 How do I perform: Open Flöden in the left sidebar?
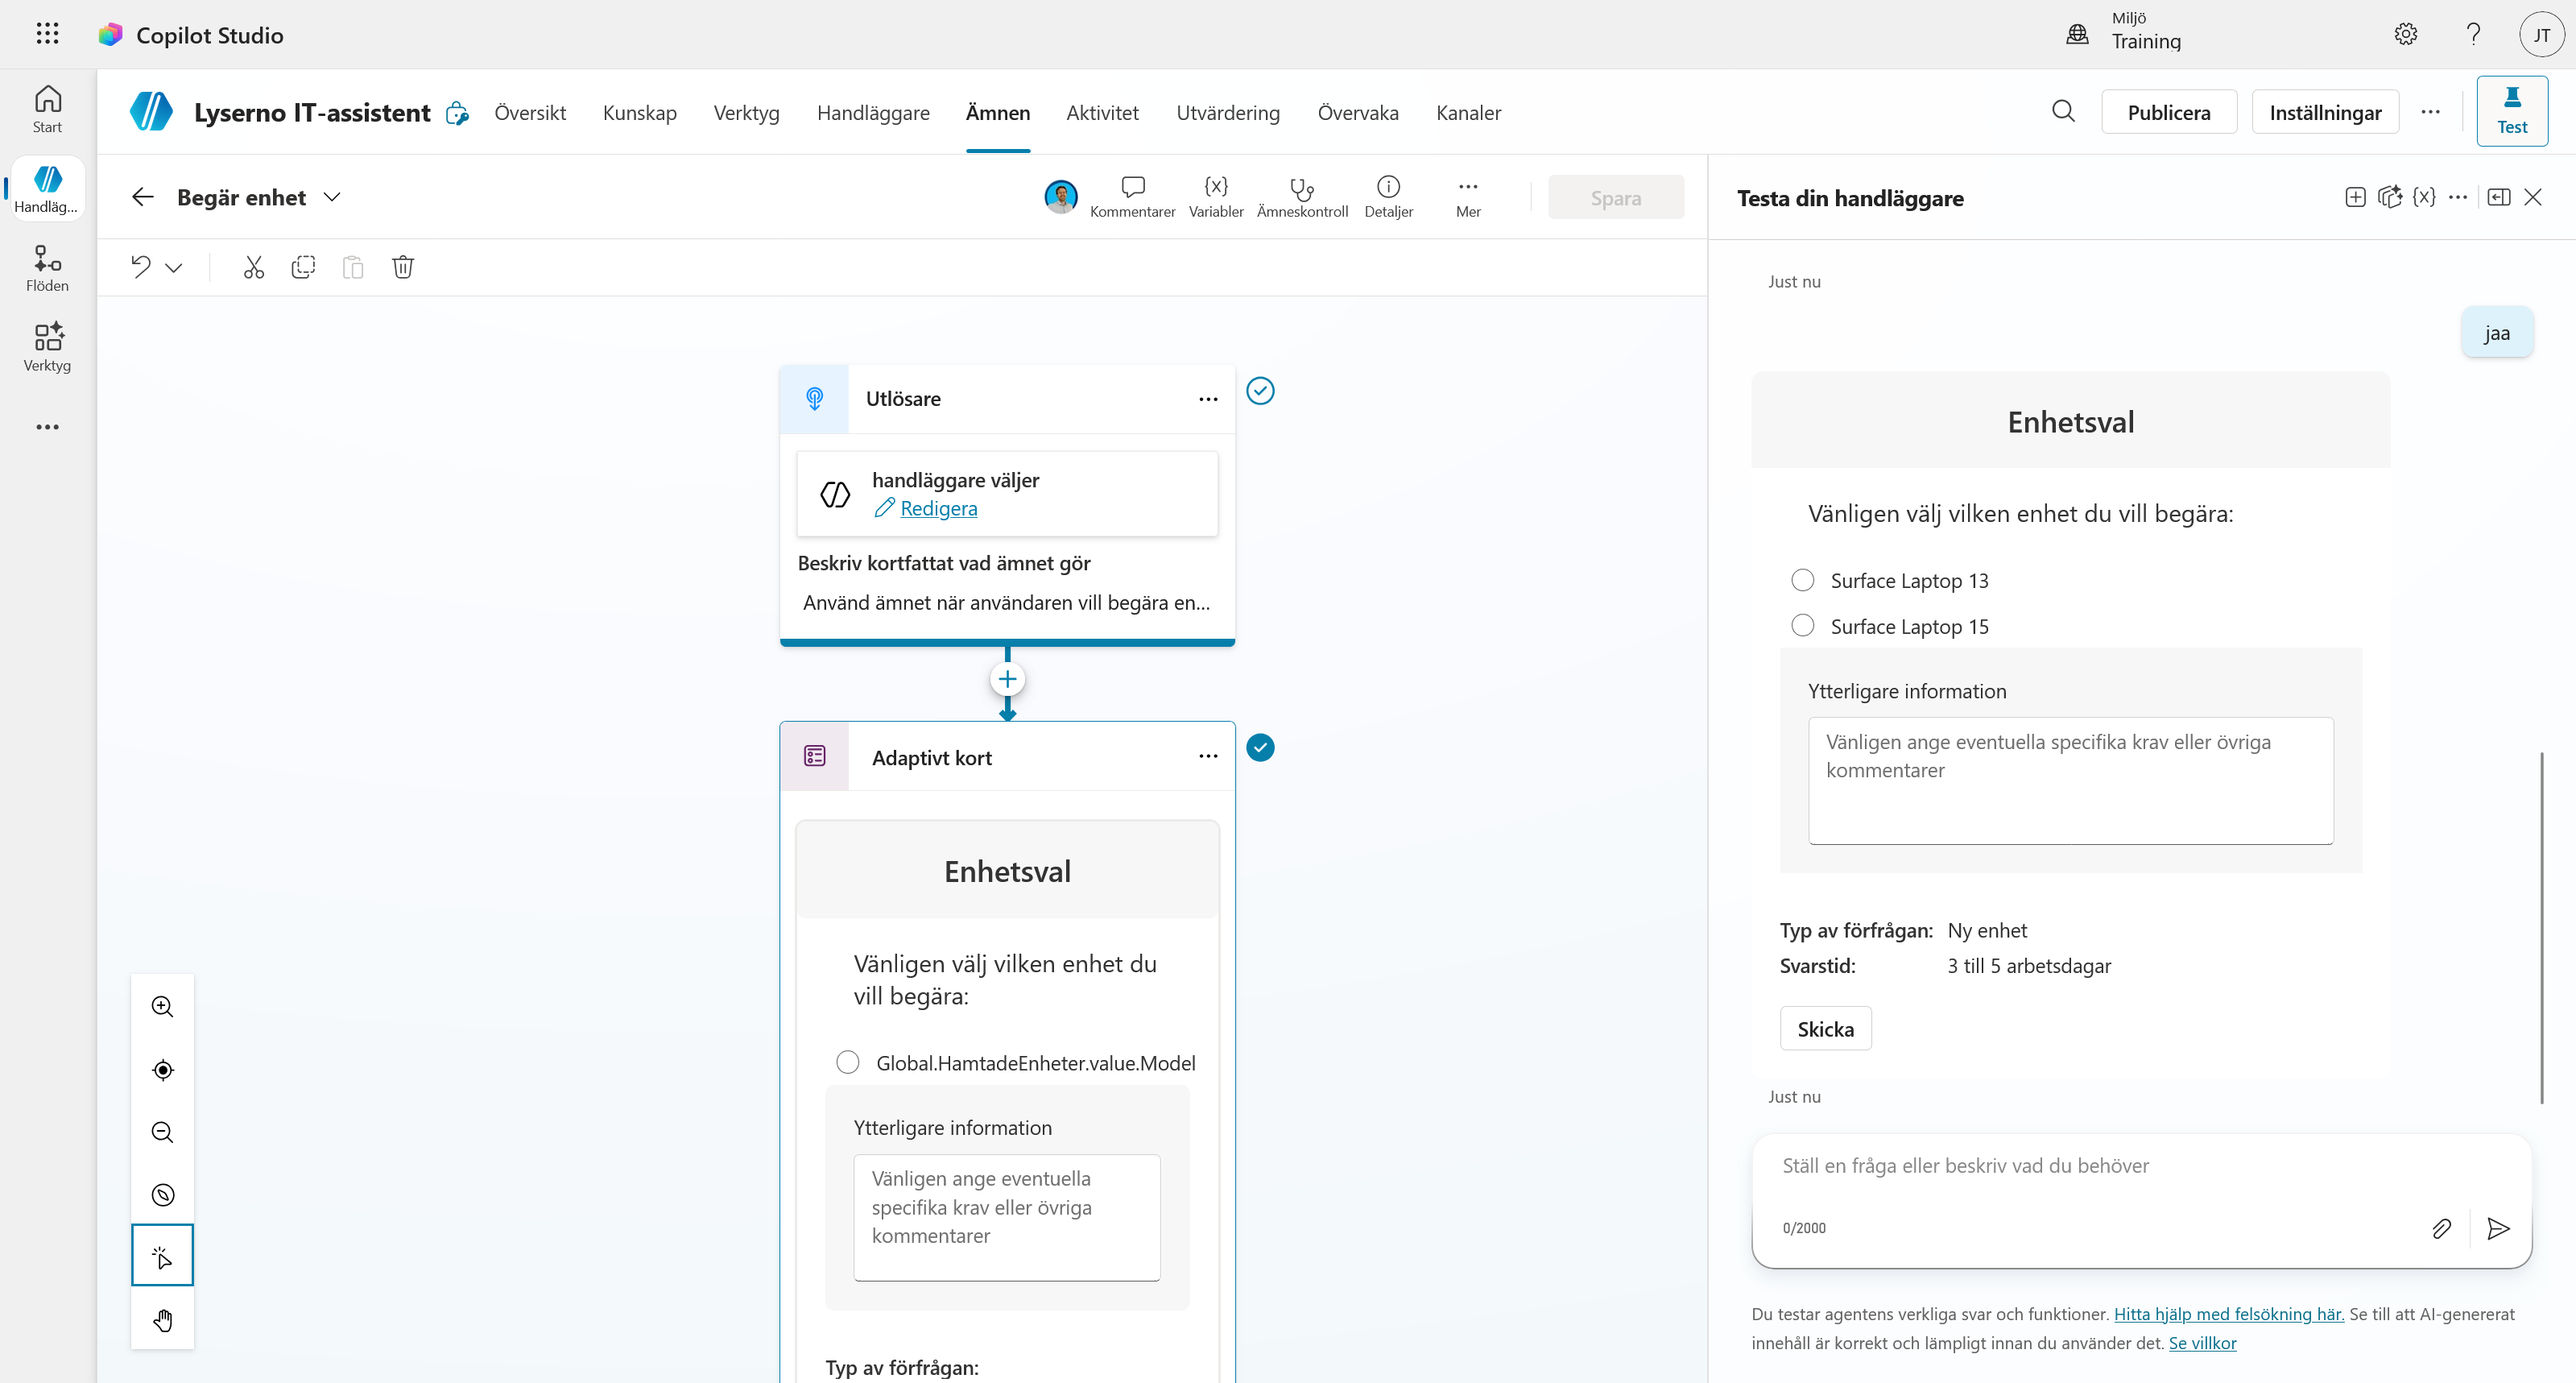(47, 269)
